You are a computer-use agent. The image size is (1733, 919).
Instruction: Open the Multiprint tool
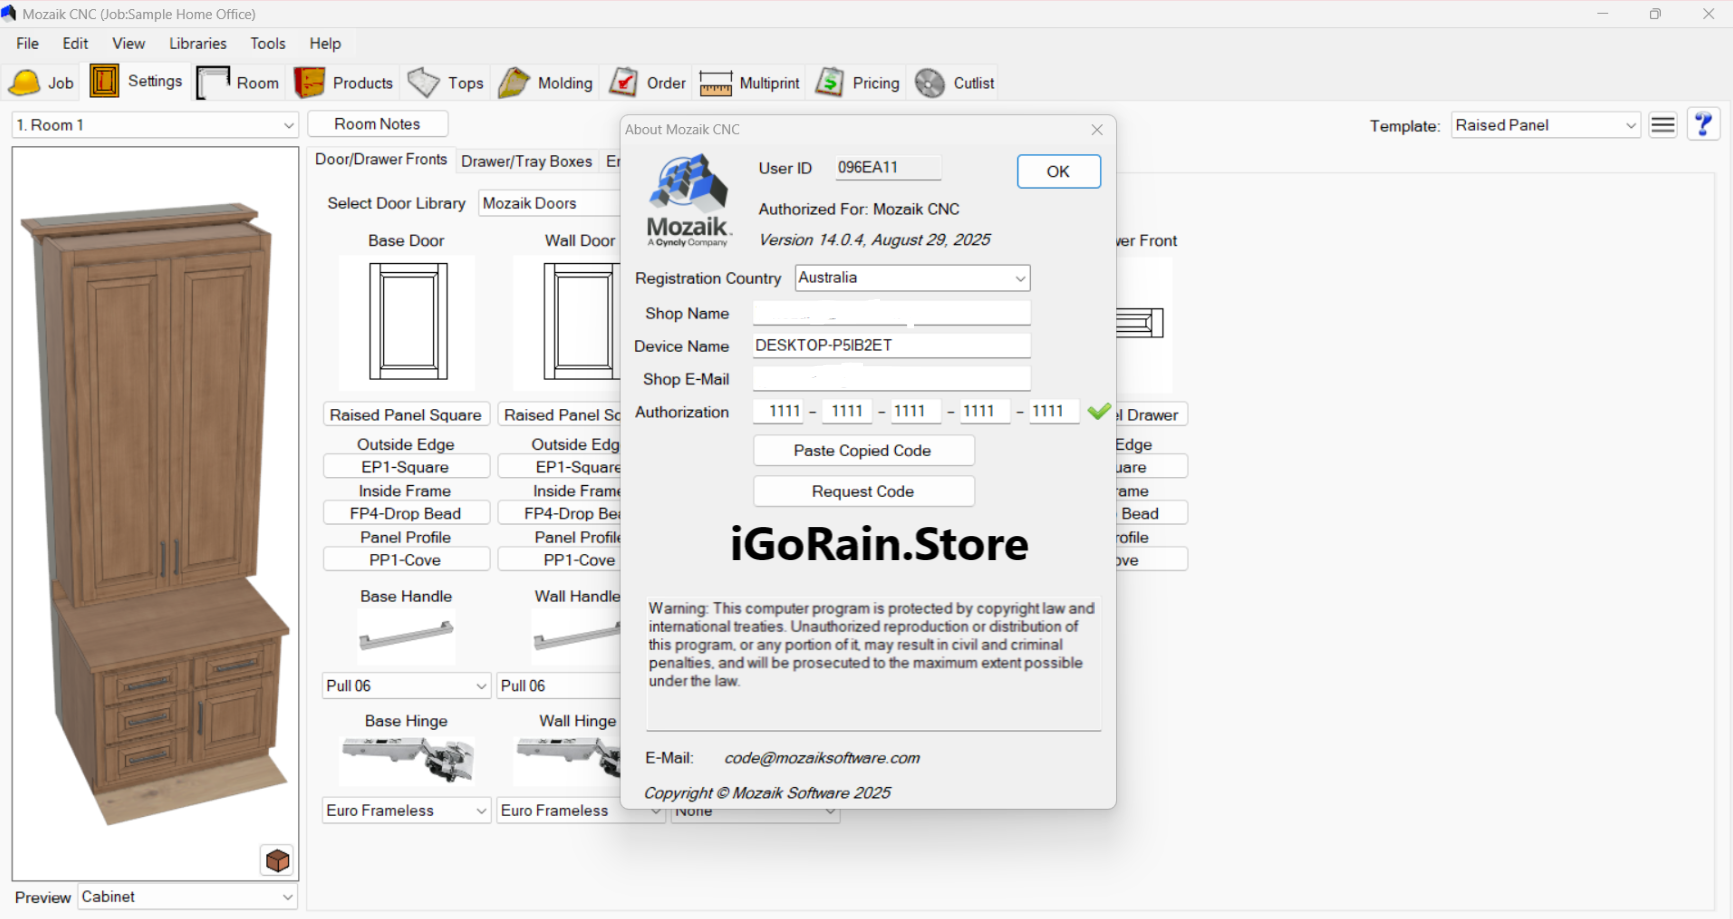[749, 82]
